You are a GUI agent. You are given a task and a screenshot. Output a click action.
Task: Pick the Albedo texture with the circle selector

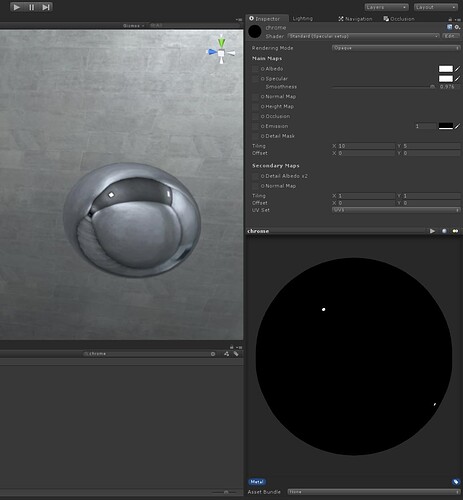[x=263, y=69]
